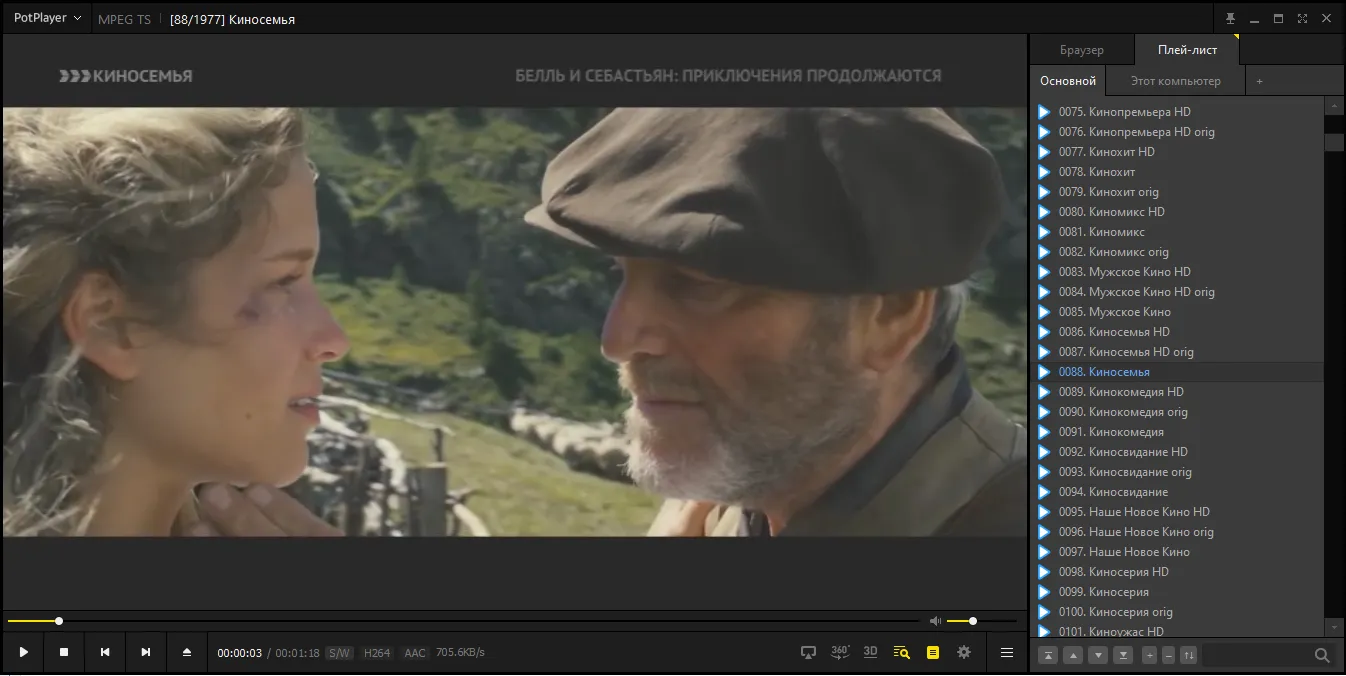The height and width of the screenshot is (676, 1346).
Task: Select the Основной playlist tab
Action: coord(1068,81)
